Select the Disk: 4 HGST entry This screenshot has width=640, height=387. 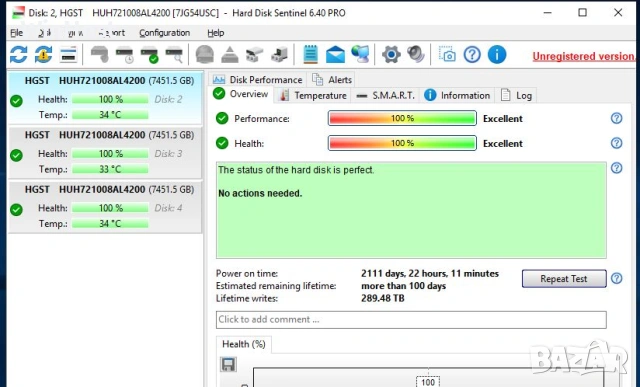pyautogui.click(x=105, y=207)
